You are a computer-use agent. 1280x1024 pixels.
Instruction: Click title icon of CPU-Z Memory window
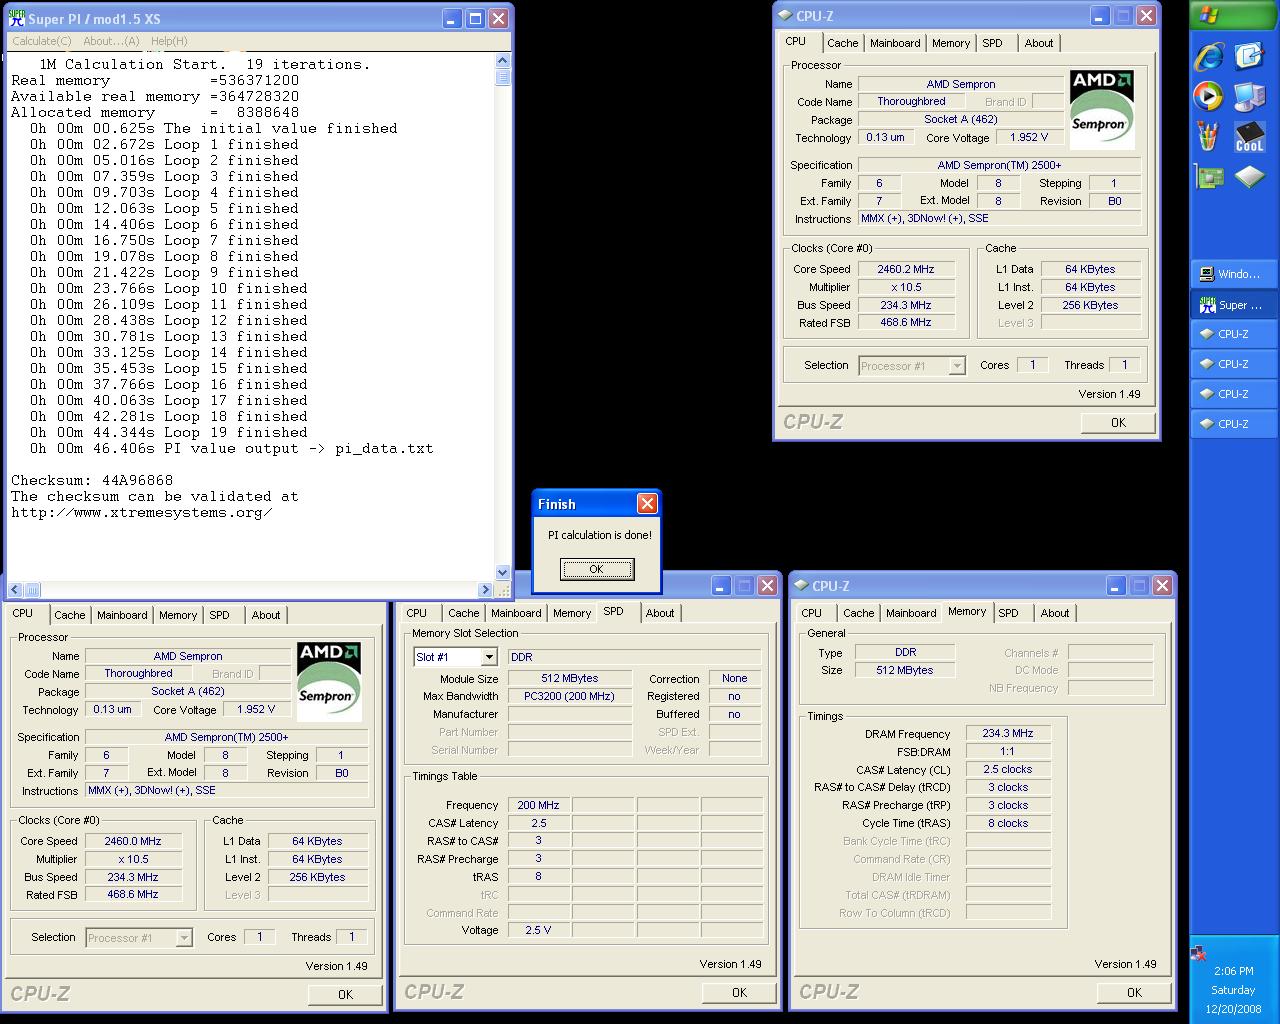pos(801,586)
